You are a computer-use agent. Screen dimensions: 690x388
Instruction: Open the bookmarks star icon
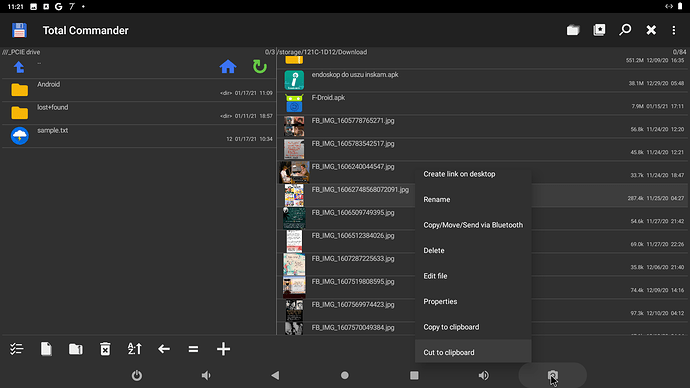(x=599, y=30)
